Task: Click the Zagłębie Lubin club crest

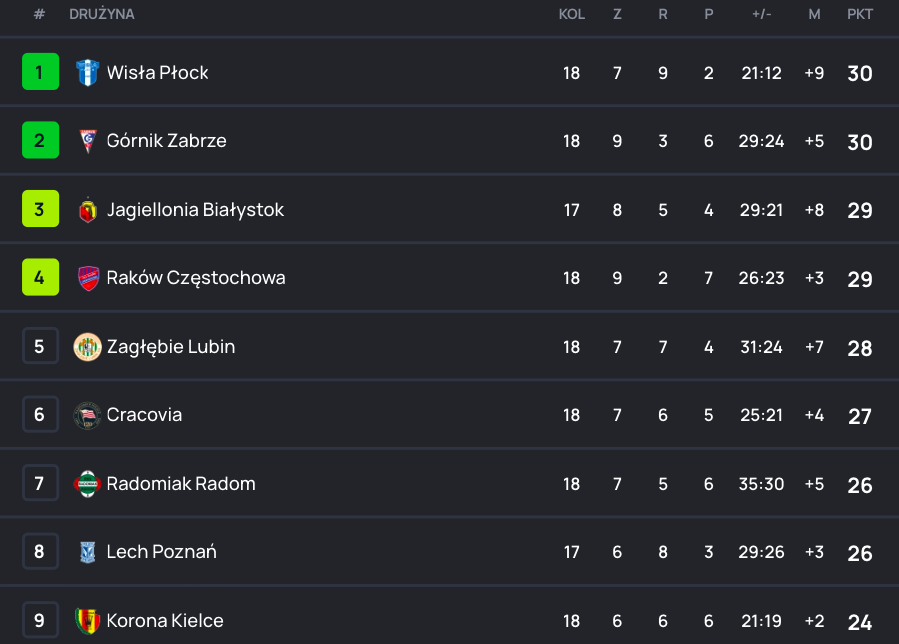Action: coord(88,347)
